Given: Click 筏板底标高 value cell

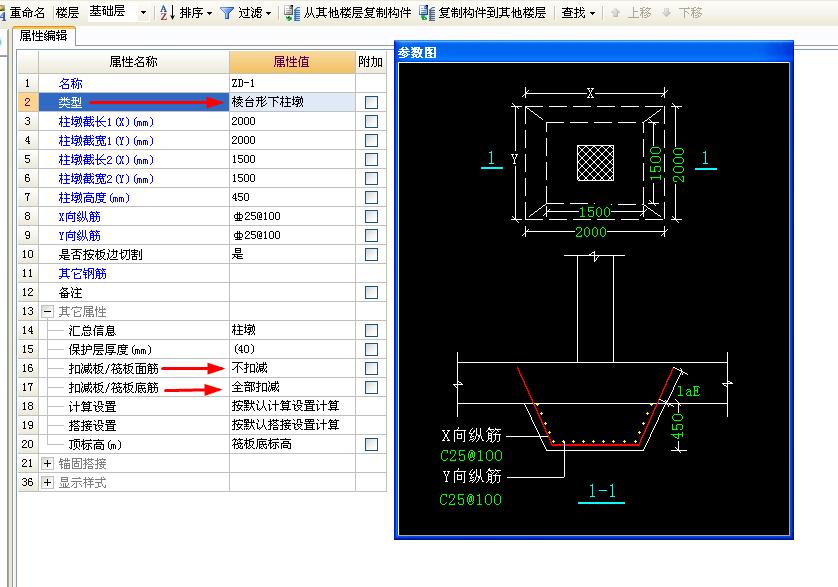Looking at the screenshot, I should point(292,444).
